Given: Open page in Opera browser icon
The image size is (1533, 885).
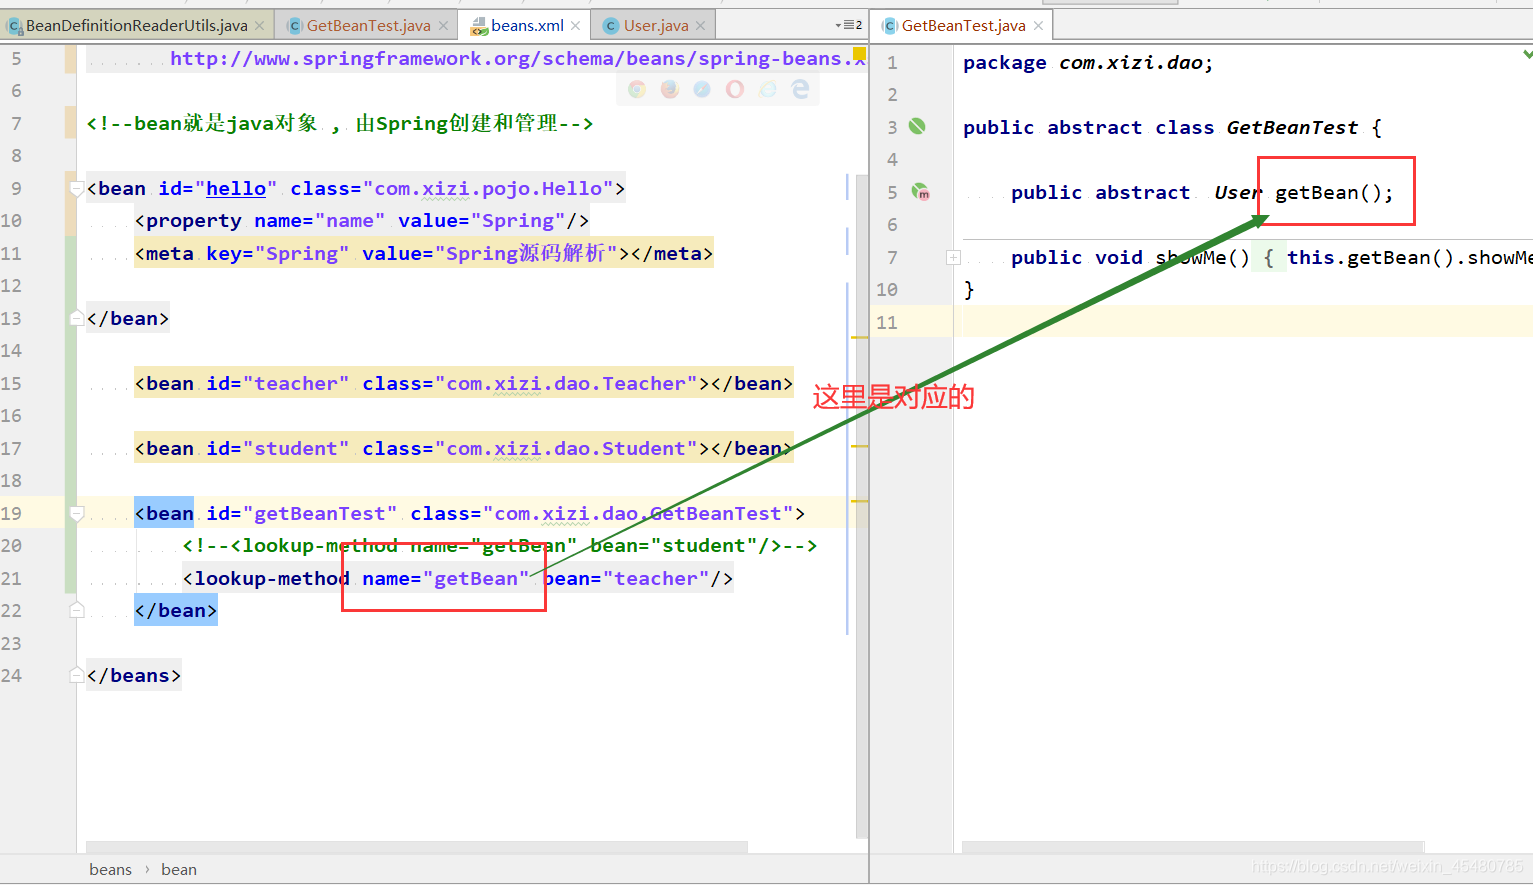Looking at the screenshot, I should click(735, 90).
